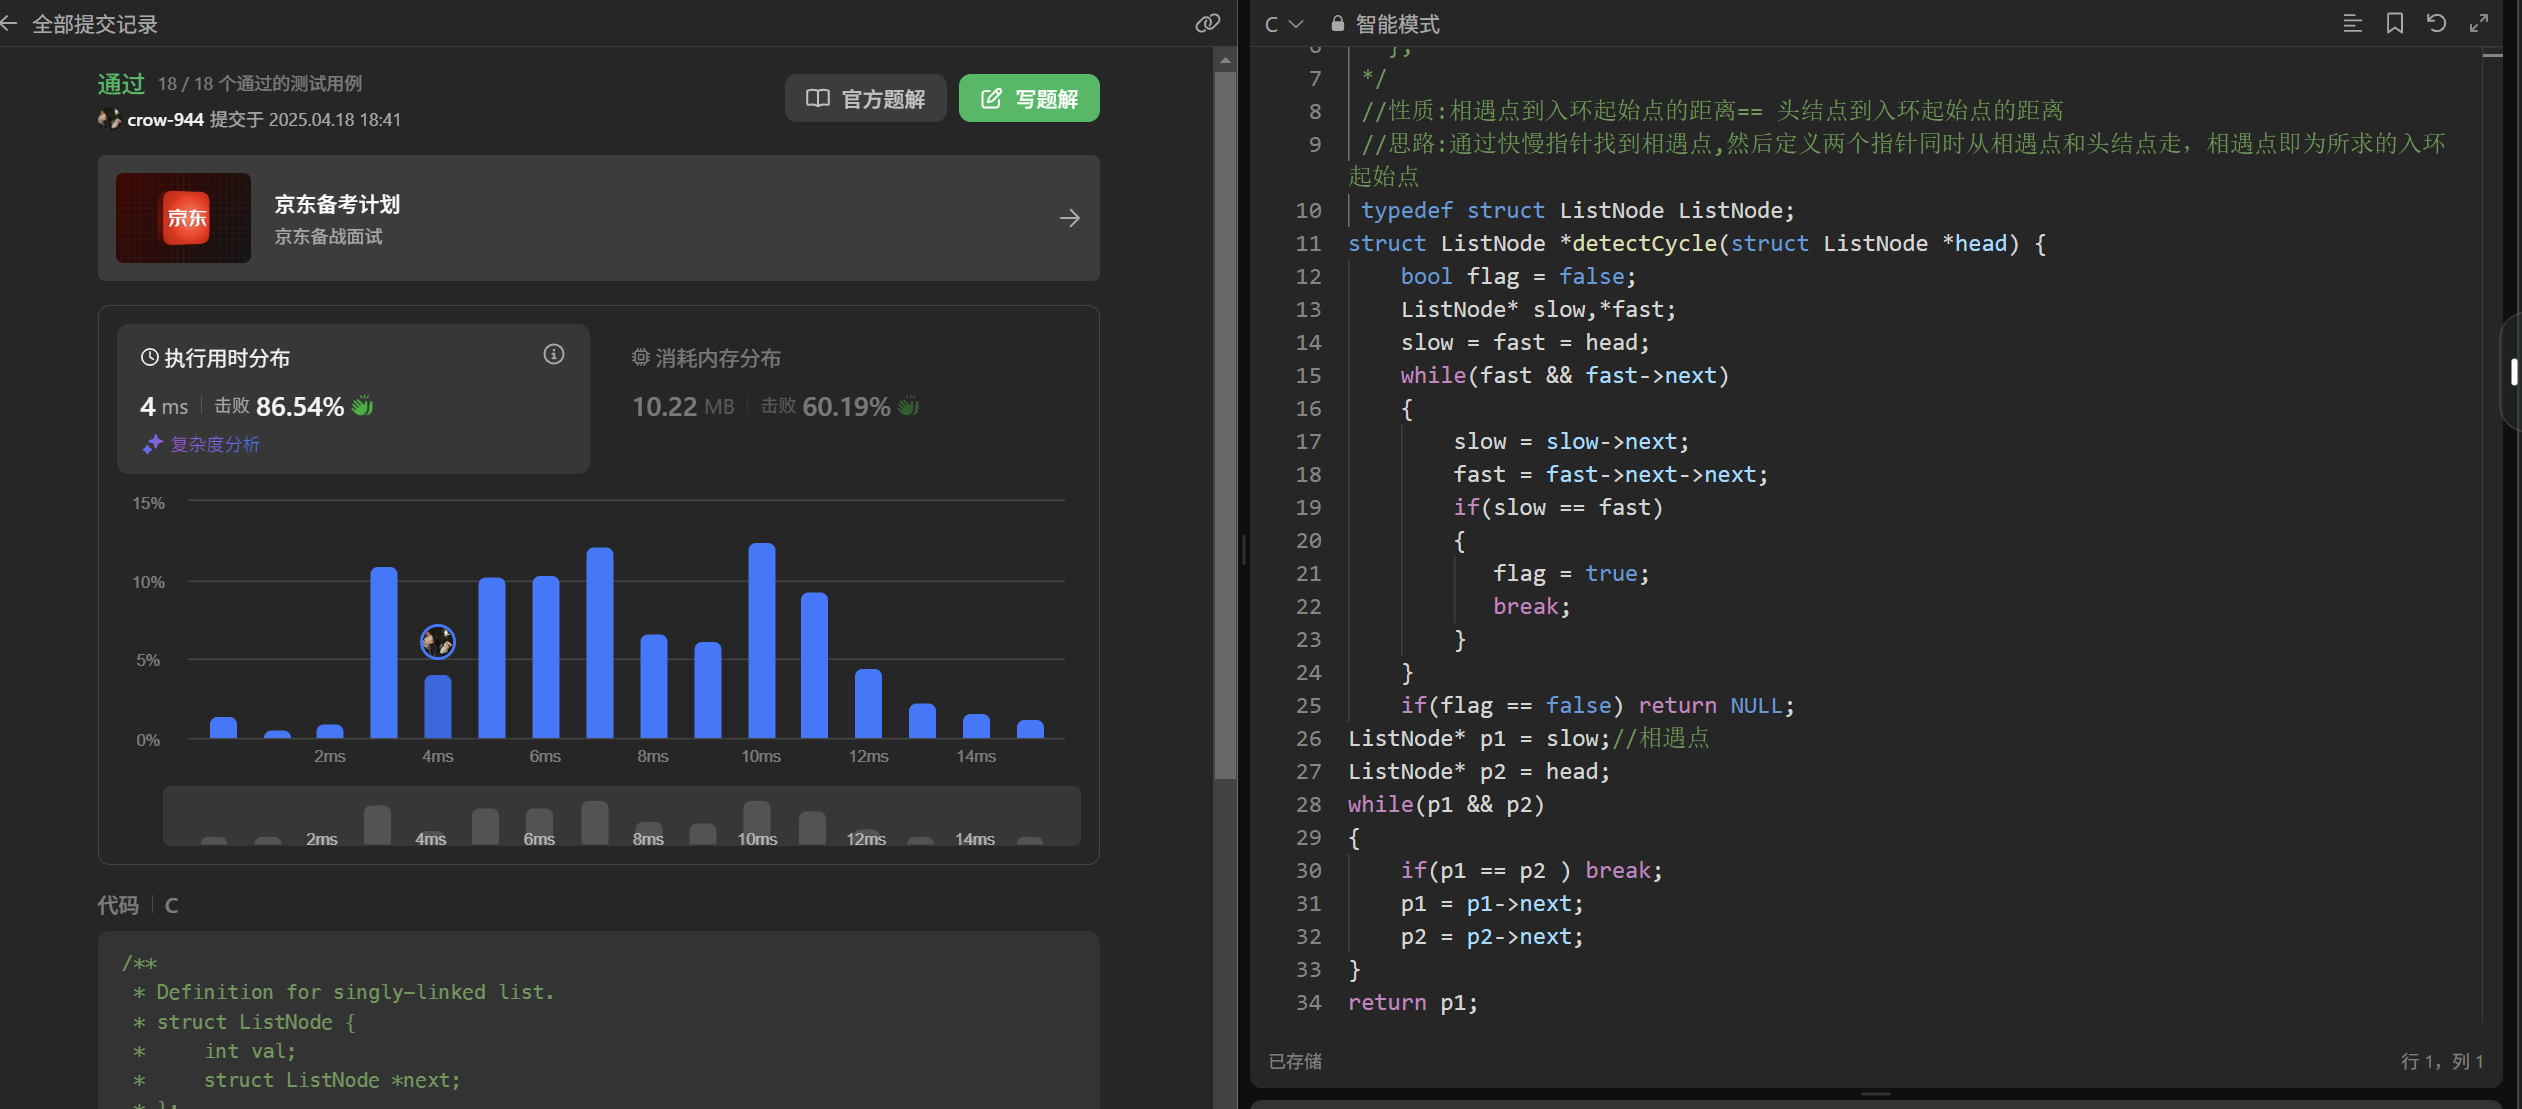Click the 京东 red logo thumbnail
The width and height of the screenshot is (2522, 1109).
[x=184, y=218]
